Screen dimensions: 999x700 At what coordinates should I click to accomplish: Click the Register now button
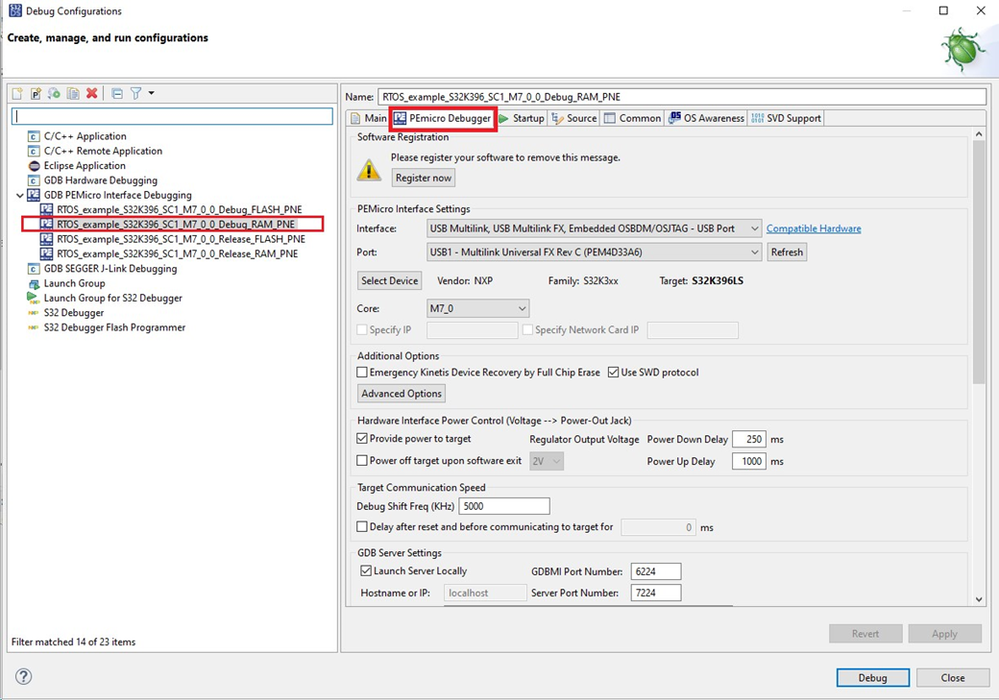coord(423,178)
